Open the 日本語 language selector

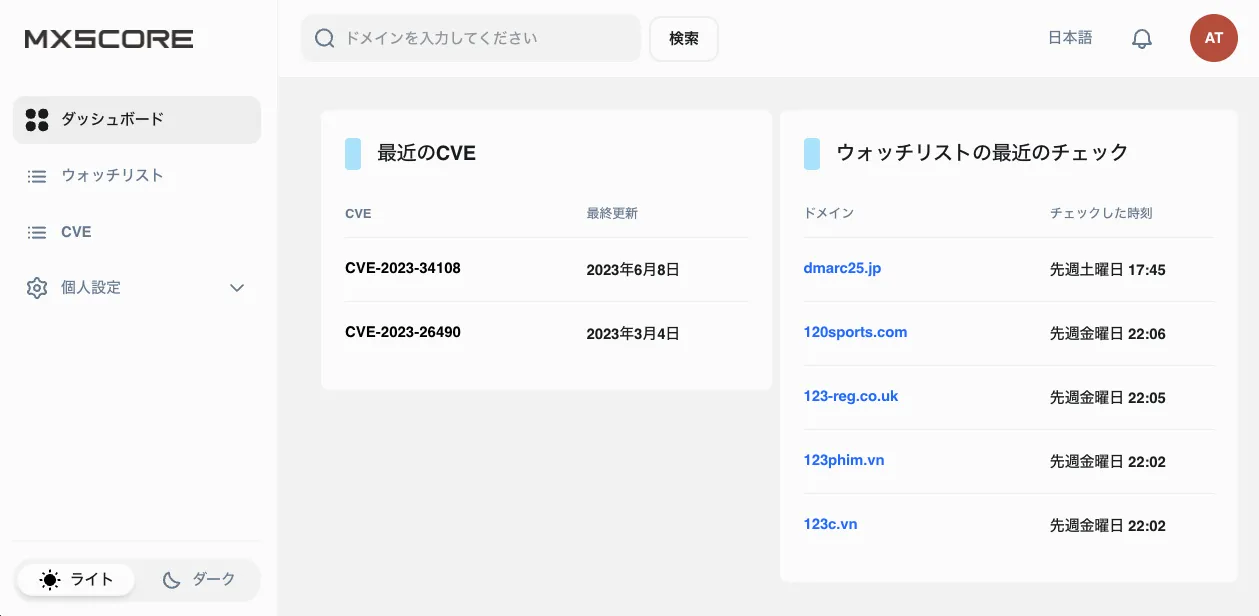1069,38
